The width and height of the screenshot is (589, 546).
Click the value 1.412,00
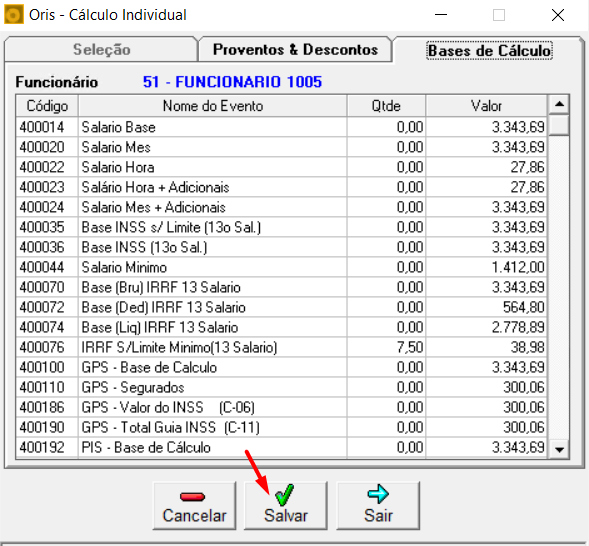(x=518, y=267)
